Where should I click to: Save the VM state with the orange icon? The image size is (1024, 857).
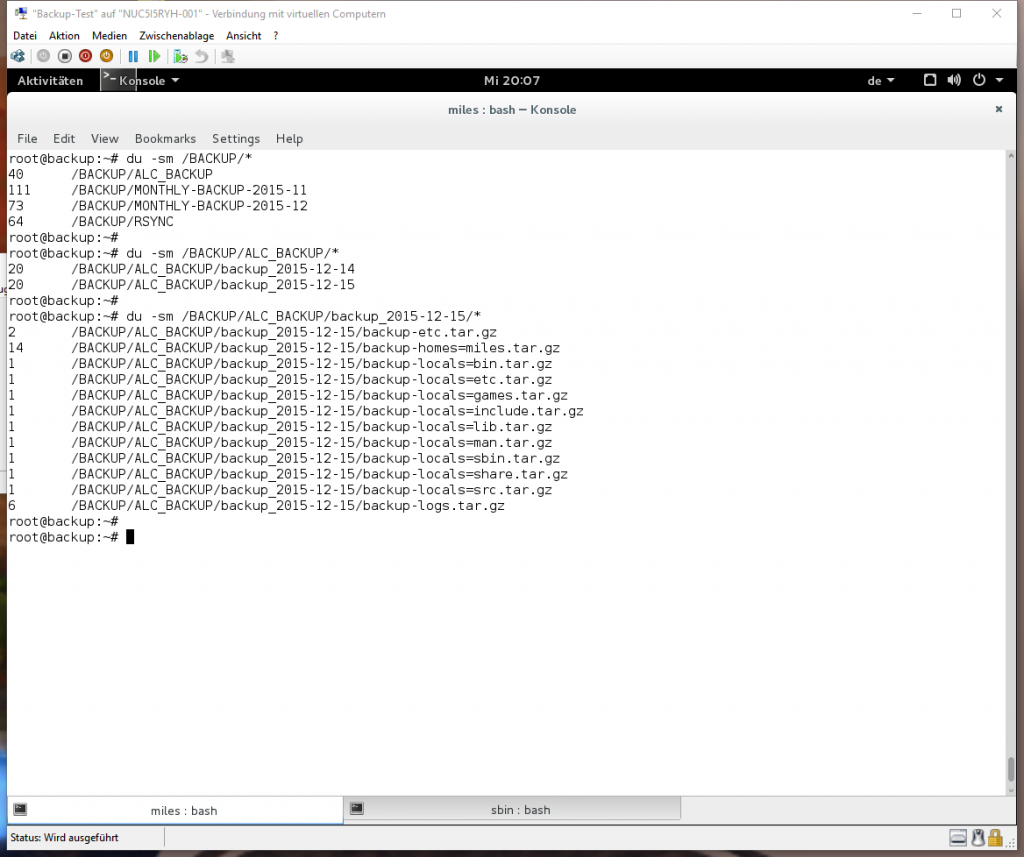tap(106, 56)
